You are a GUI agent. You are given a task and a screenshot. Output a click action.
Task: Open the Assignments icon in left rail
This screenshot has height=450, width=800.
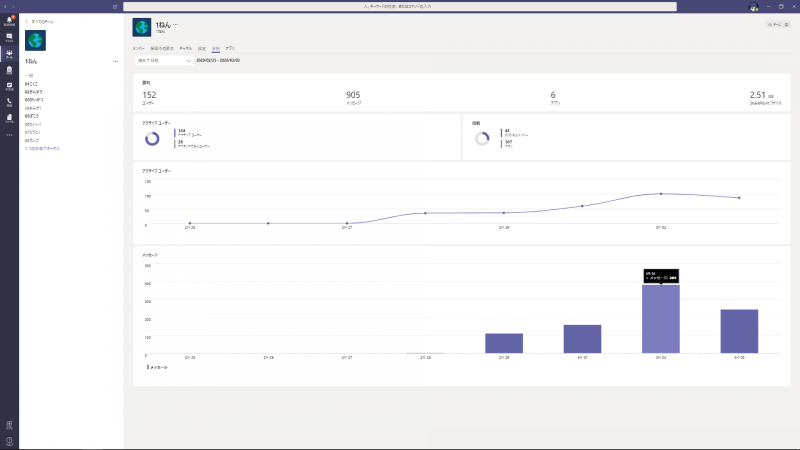(9, 70)
